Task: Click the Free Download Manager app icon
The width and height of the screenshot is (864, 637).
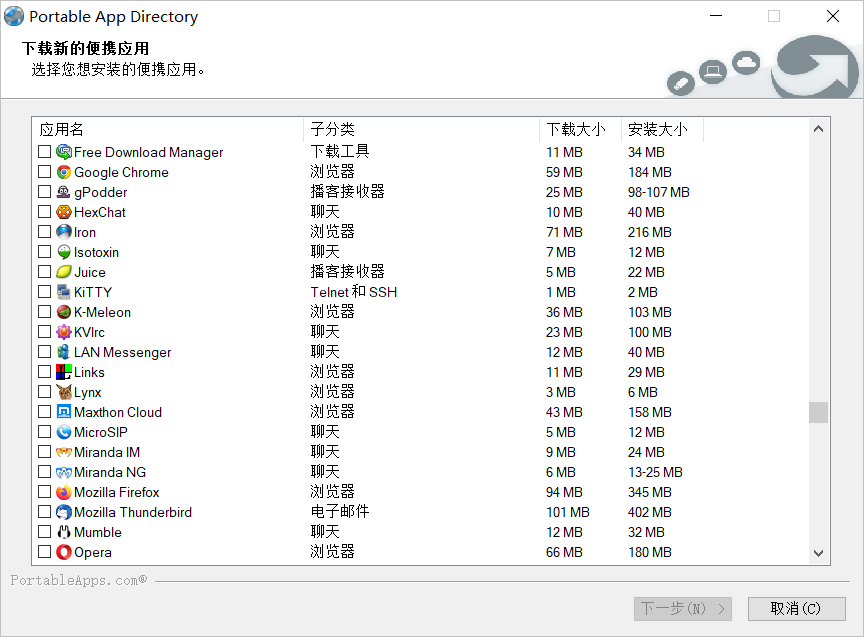Action: [x=64, y=152]
